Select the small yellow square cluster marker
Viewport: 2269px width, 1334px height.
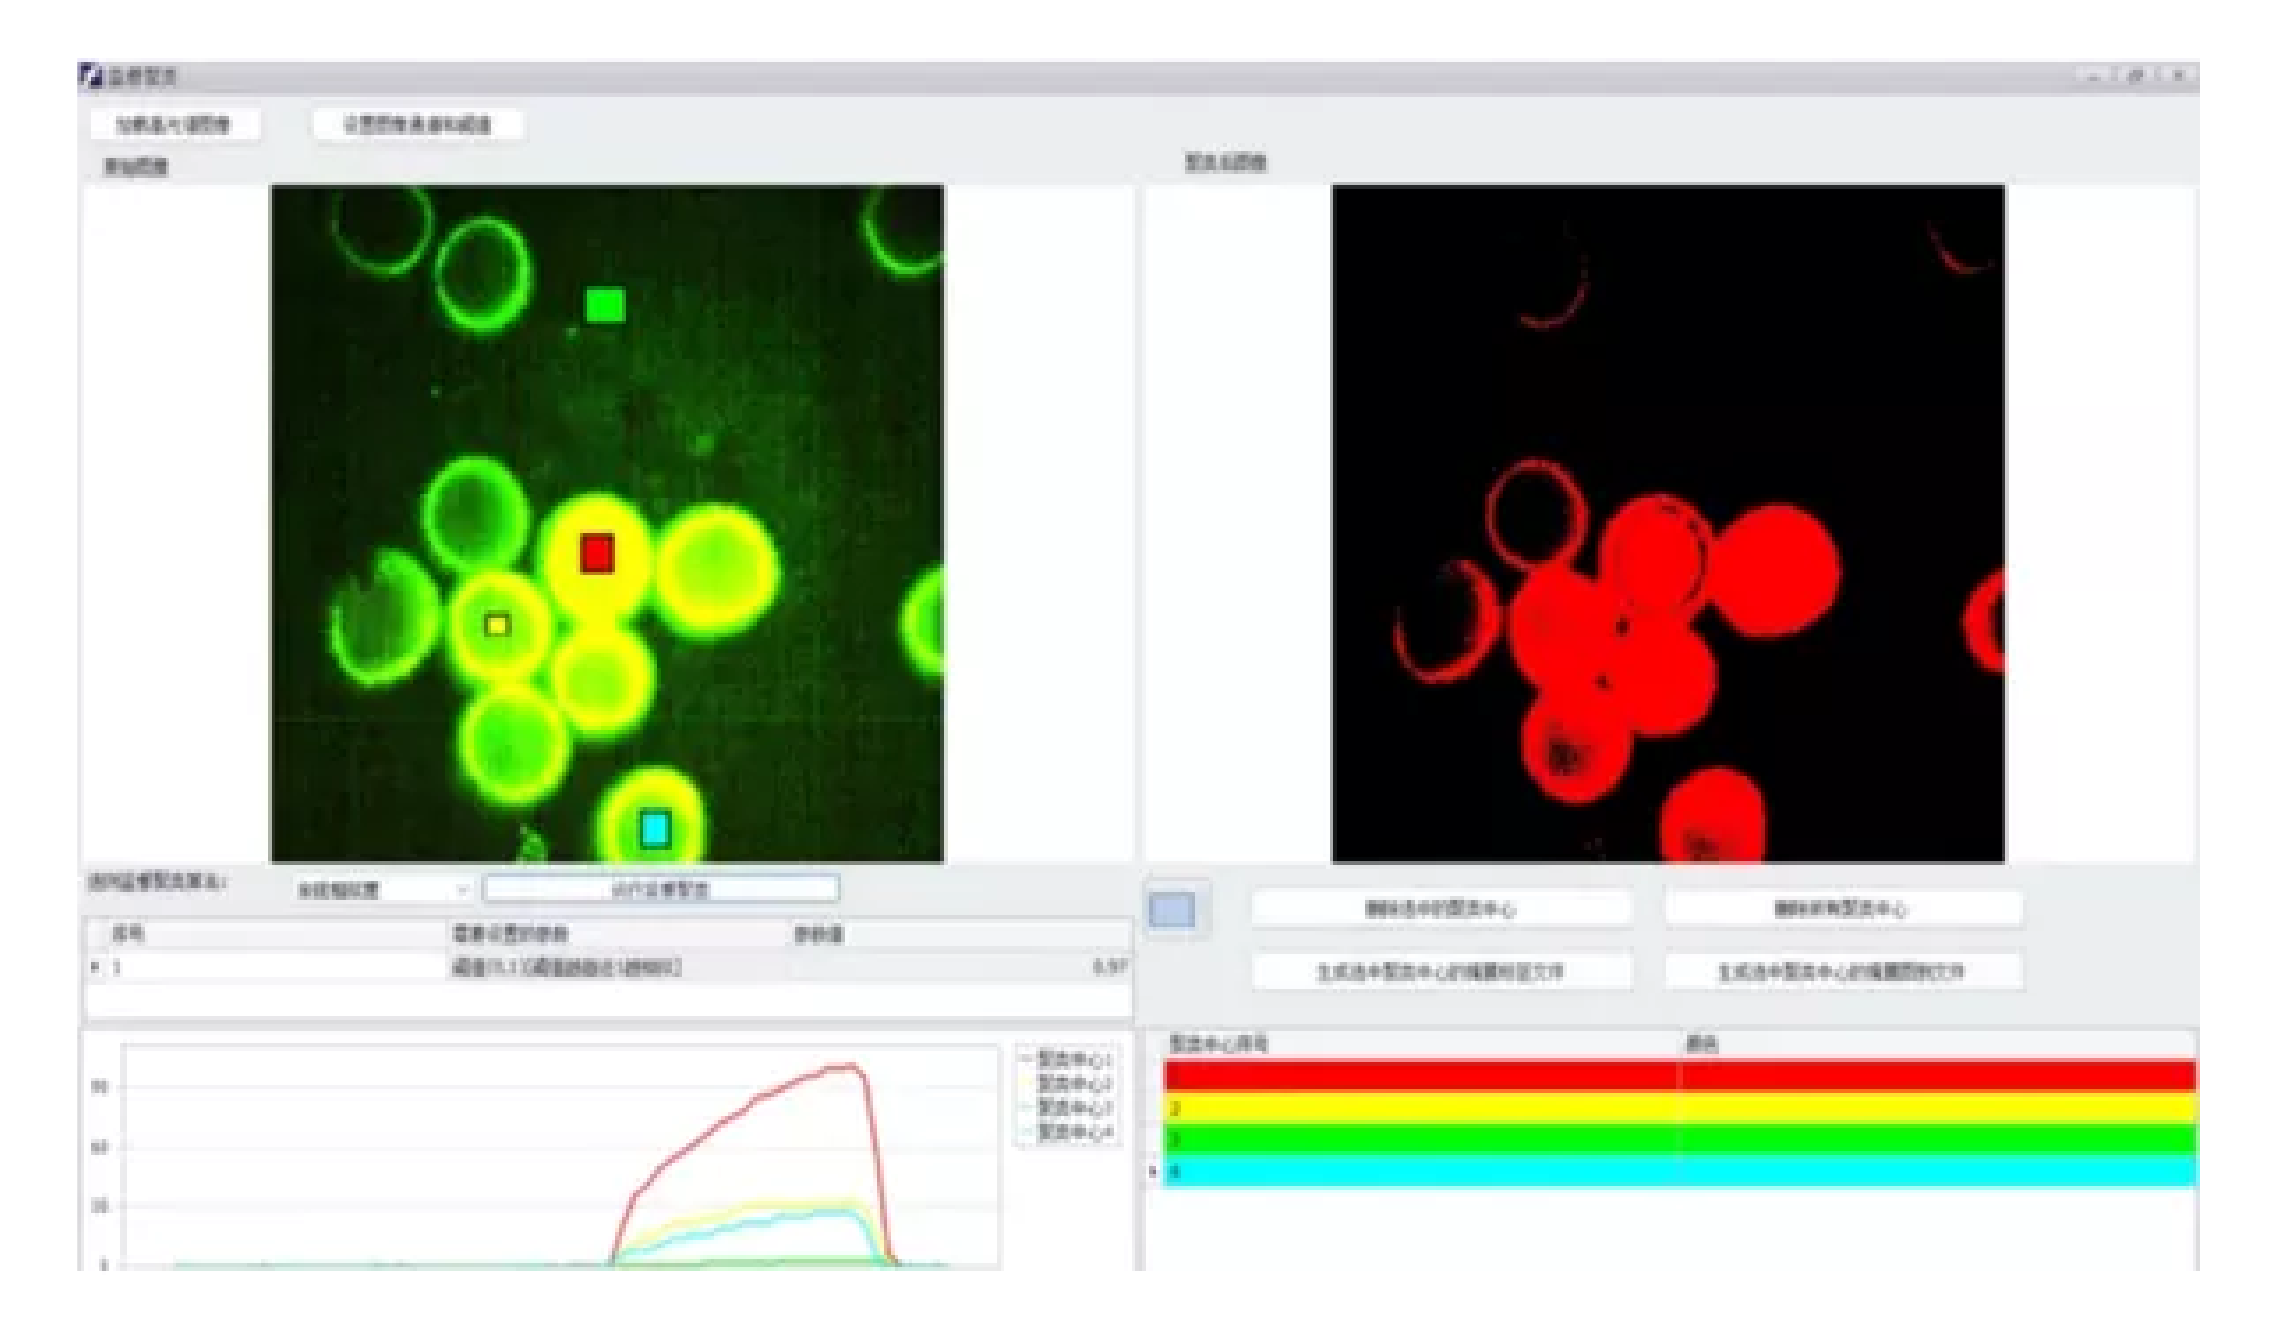497,625
